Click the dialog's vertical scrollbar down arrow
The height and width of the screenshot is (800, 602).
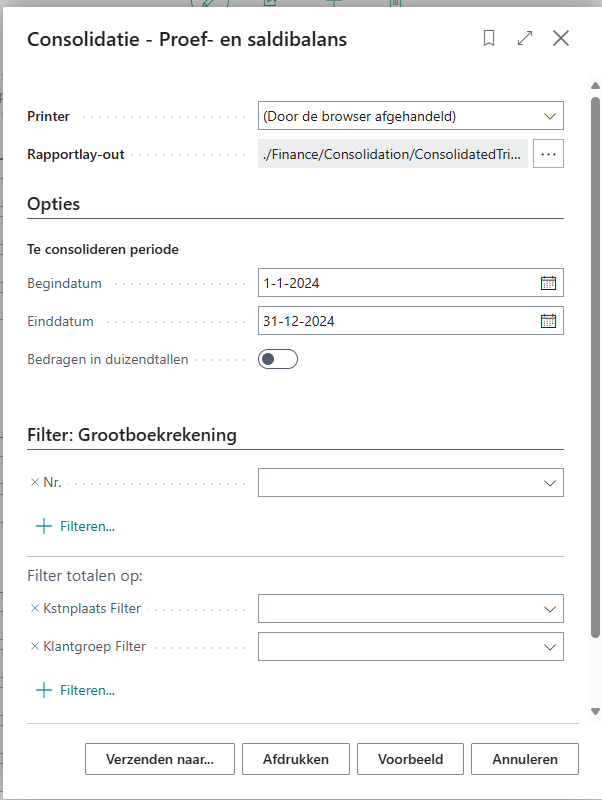click(x=595, y=711)
